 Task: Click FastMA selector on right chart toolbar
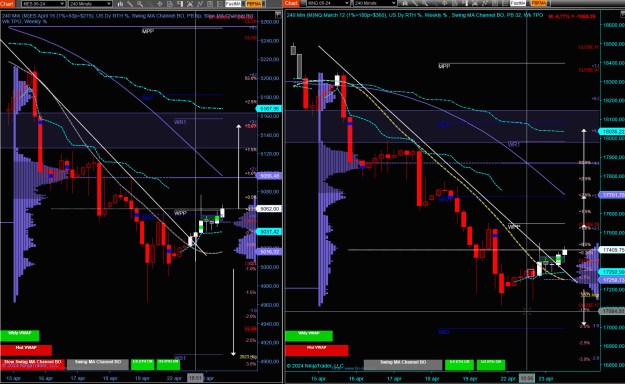click(519, 4)
